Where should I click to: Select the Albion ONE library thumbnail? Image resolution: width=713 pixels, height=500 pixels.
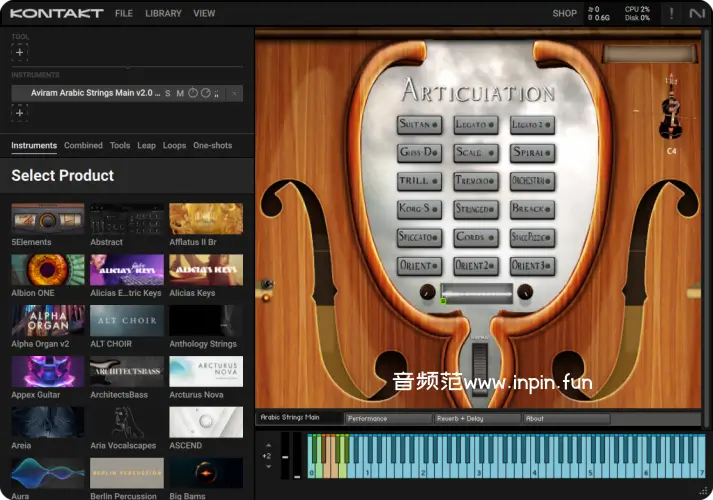point(47,270)
